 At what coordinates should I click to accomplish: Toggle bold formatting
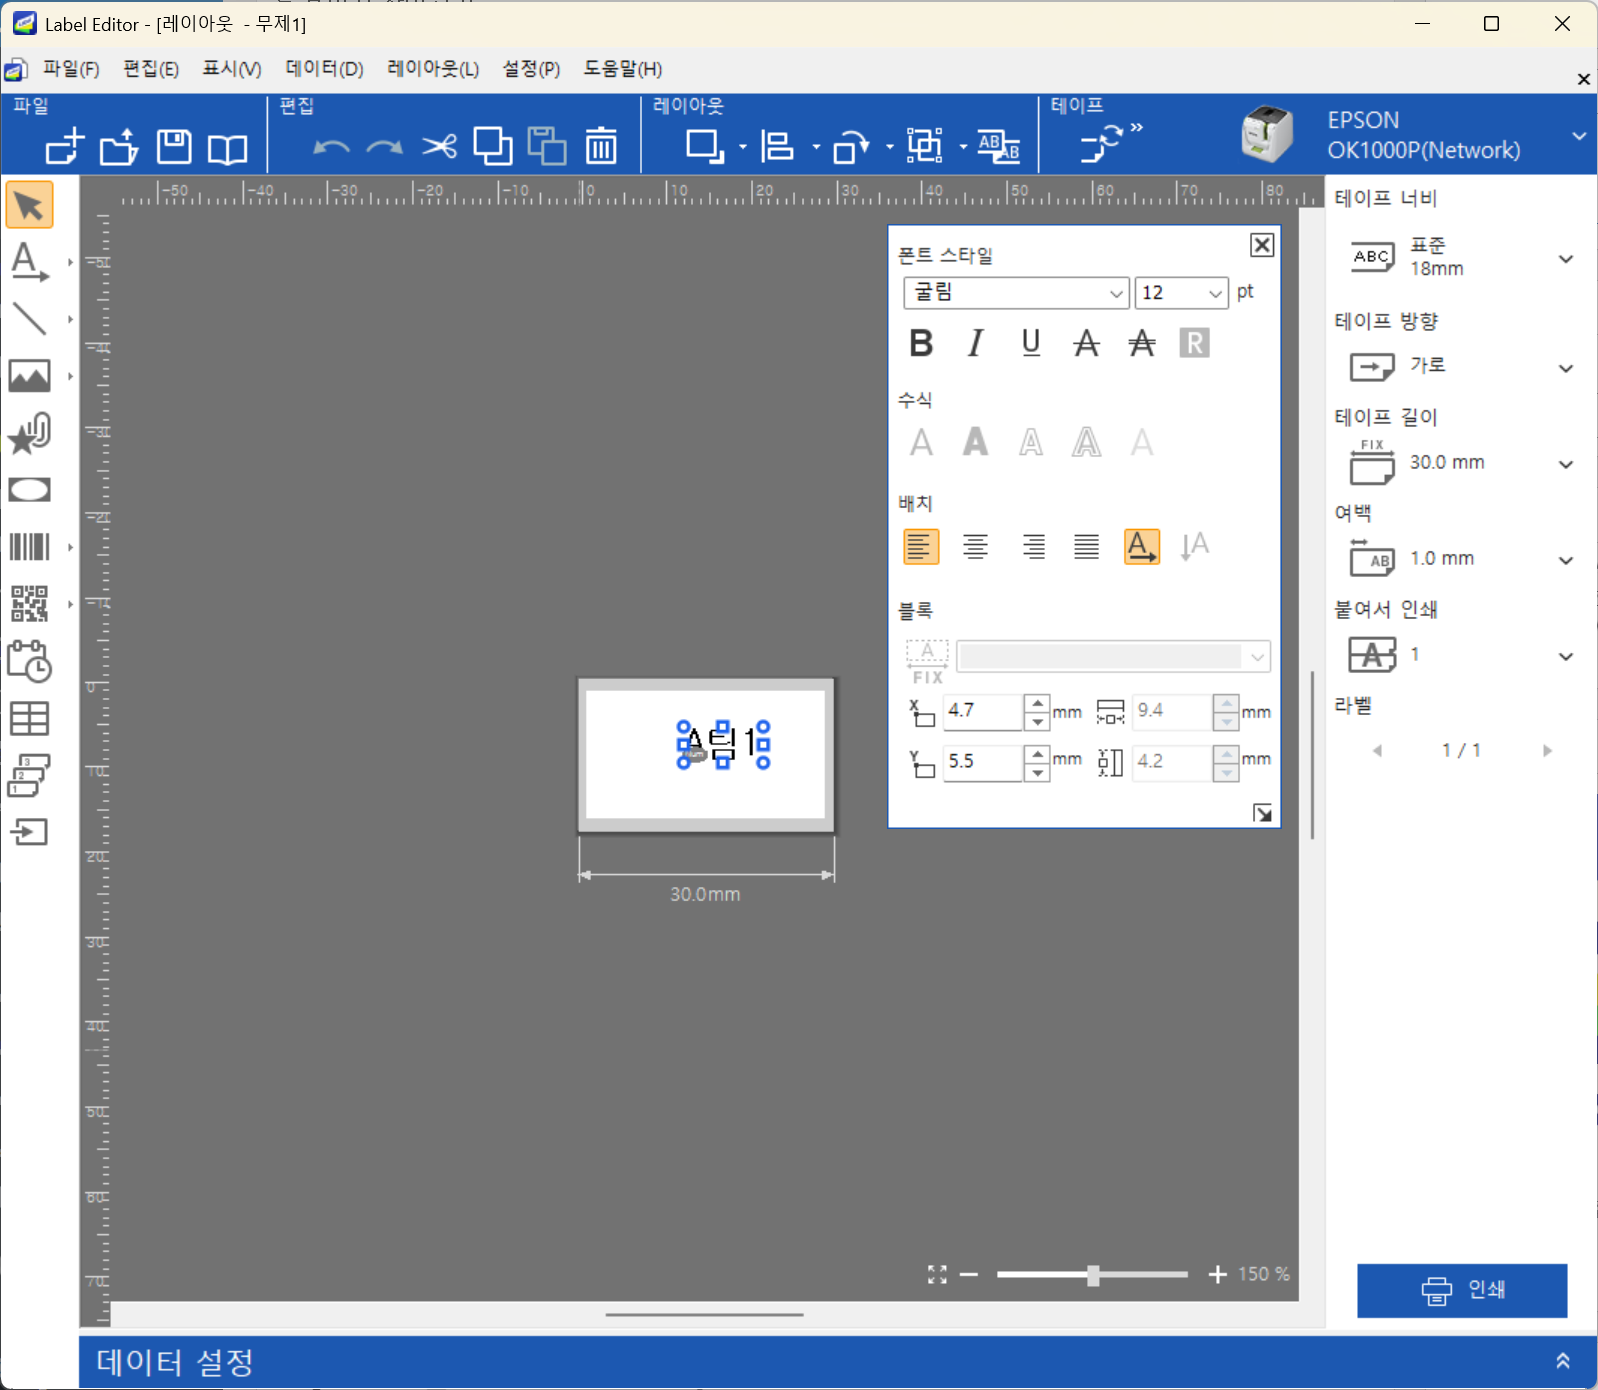coord(921,343)
